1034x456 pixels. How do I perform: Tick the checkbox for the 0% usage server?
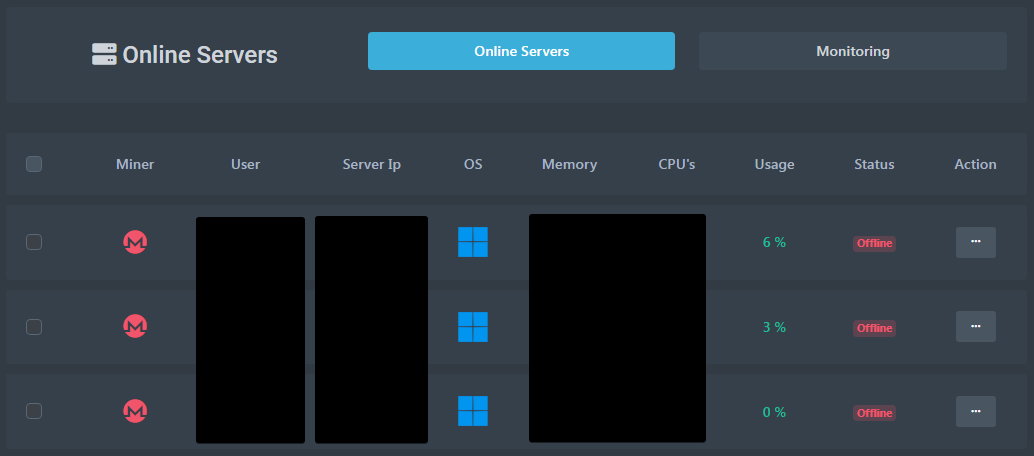[x=34, y=411]
